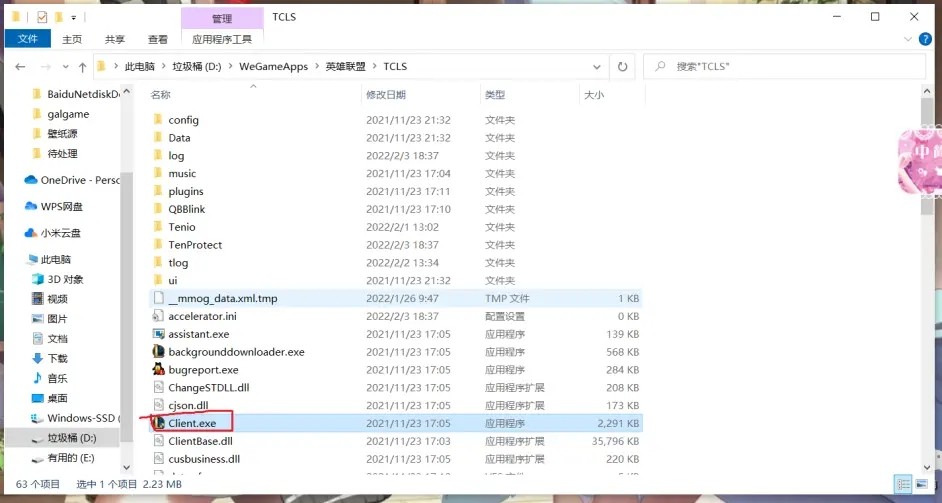The width and height of the screenshot is (942, 503).
Task: Switch to details view layout icon
Action: (x=903, y=484)
